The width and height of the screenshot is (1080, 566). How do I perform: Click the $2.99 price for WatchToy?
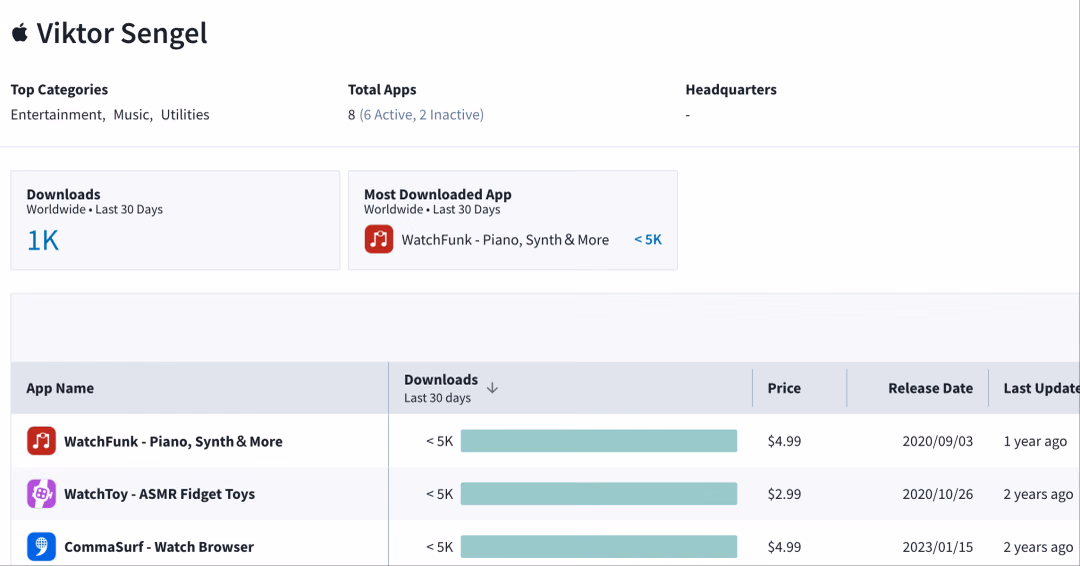click(x=785, y=494)
